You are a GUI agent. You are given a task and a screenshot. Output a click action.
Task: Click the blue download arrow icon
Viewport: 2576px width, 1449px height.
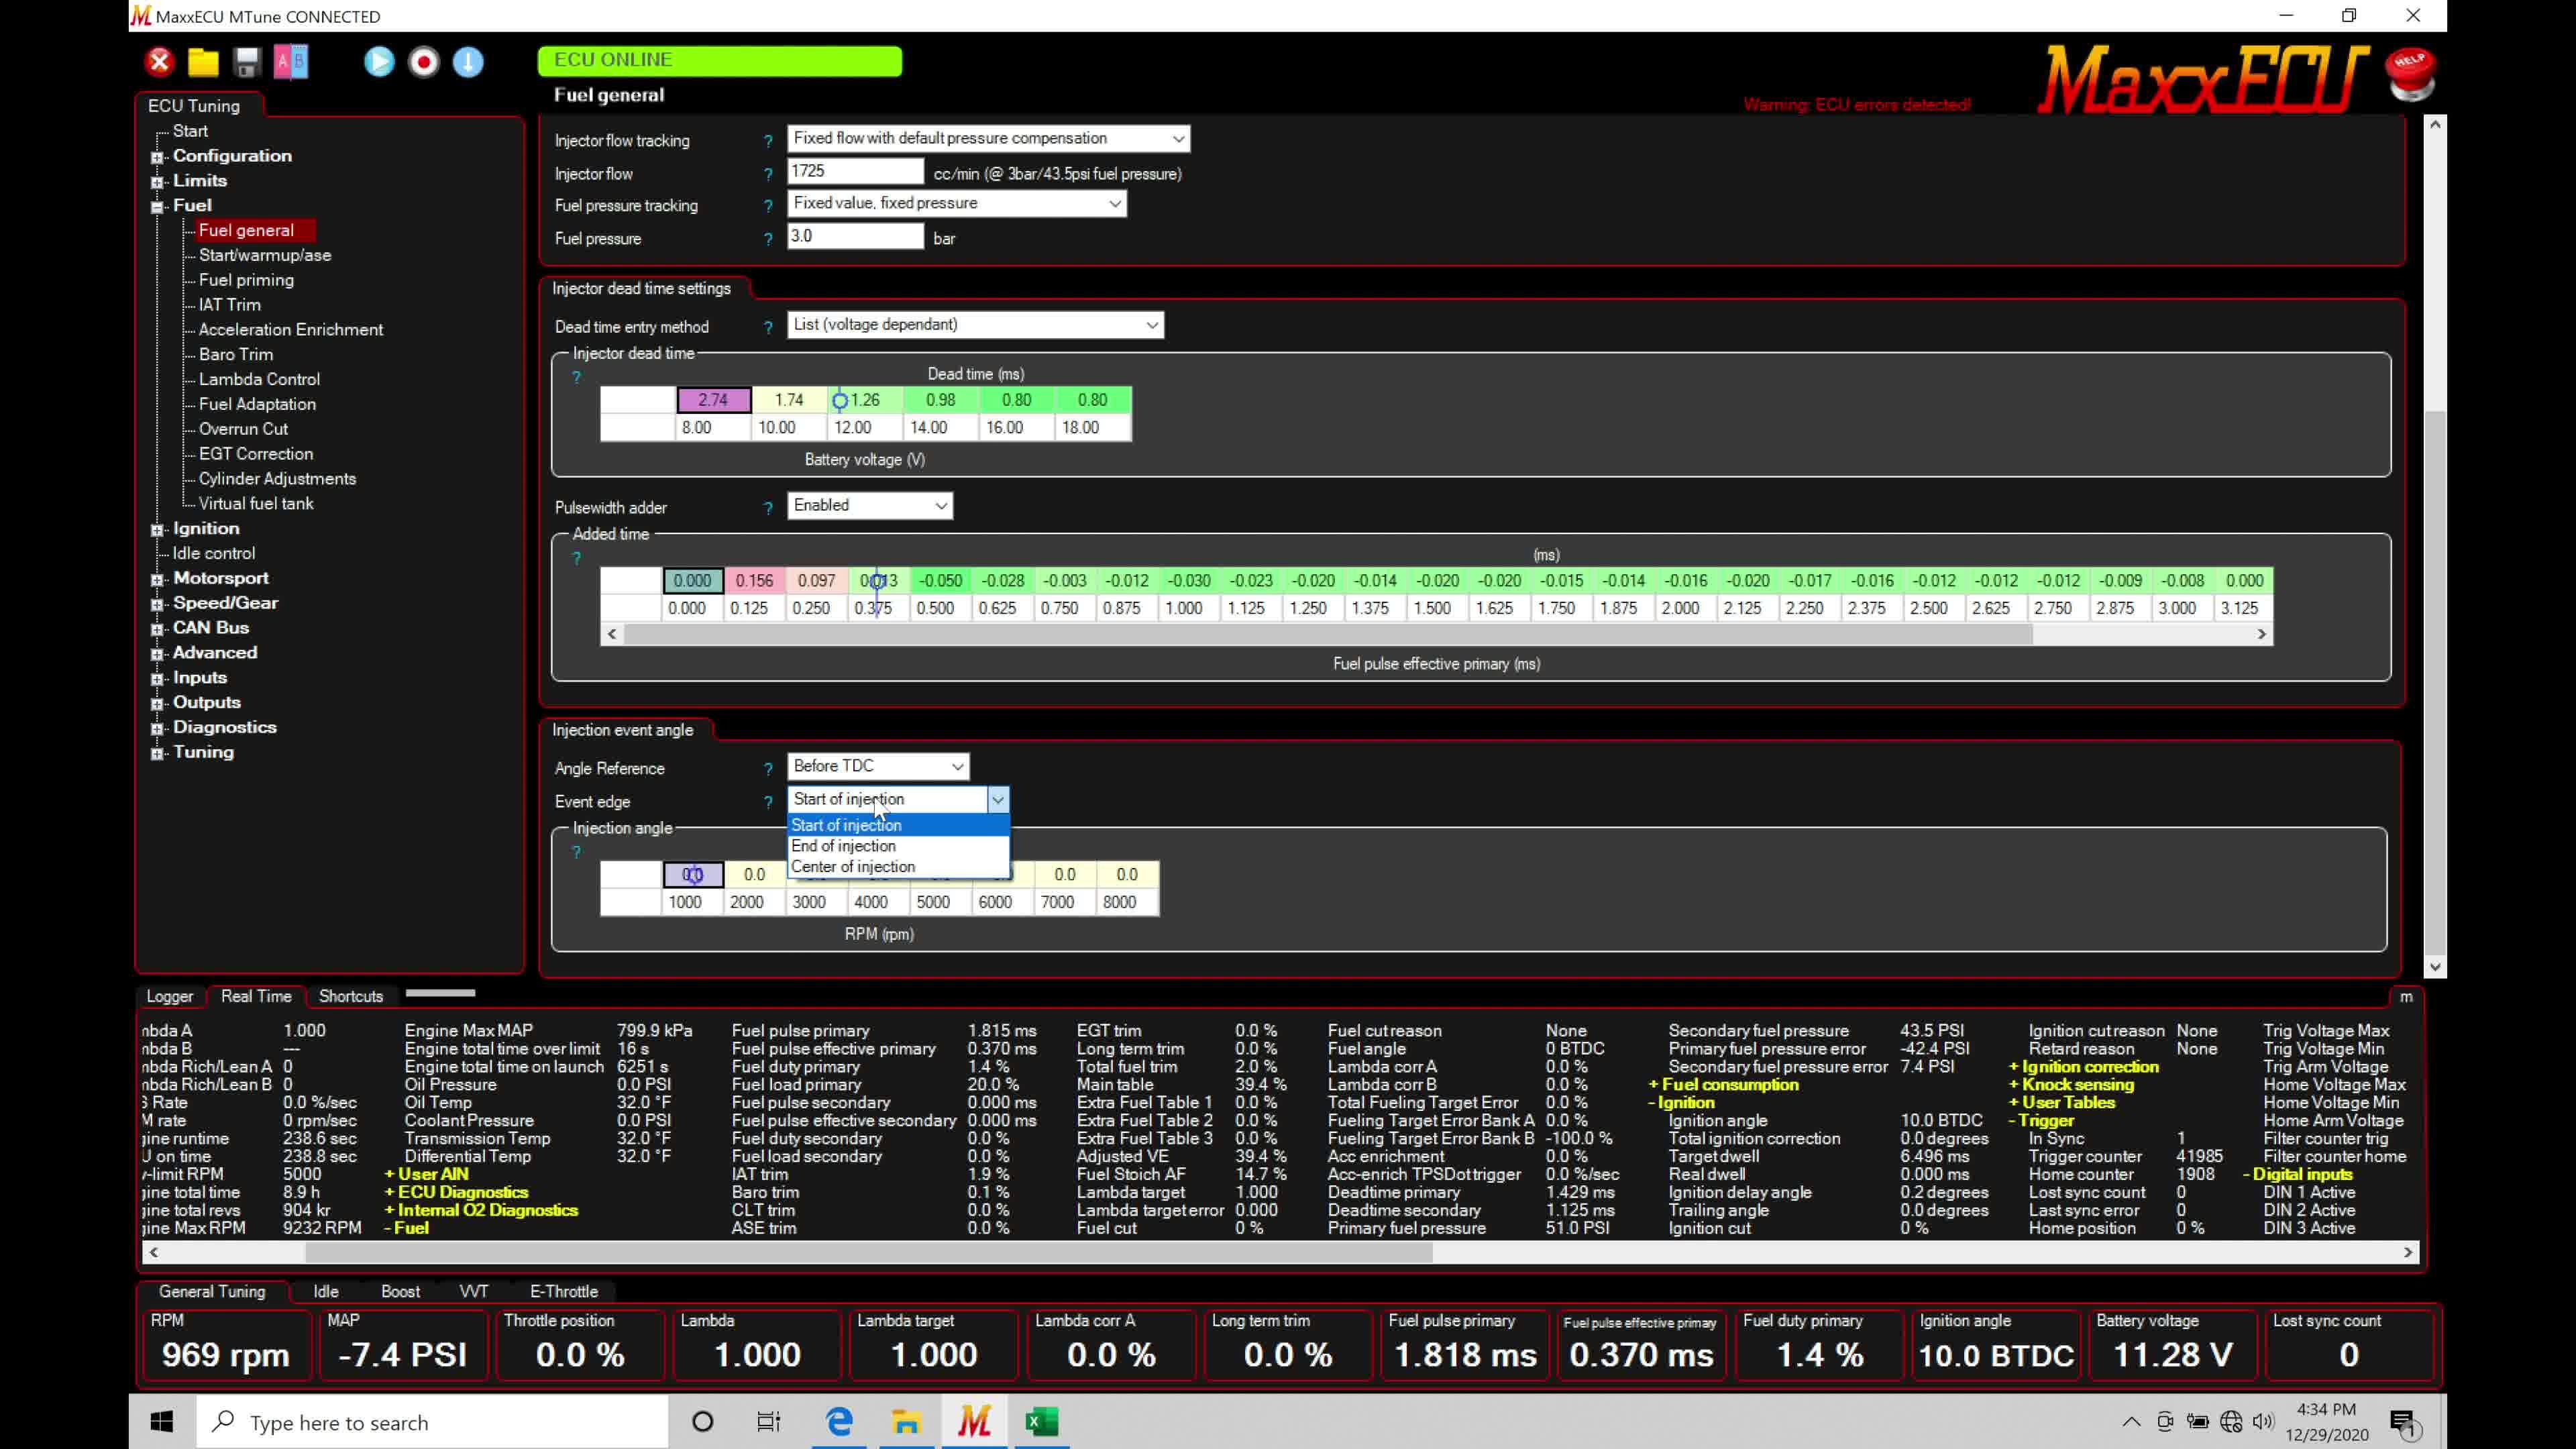pyautogui.click(x=468, y=62)
